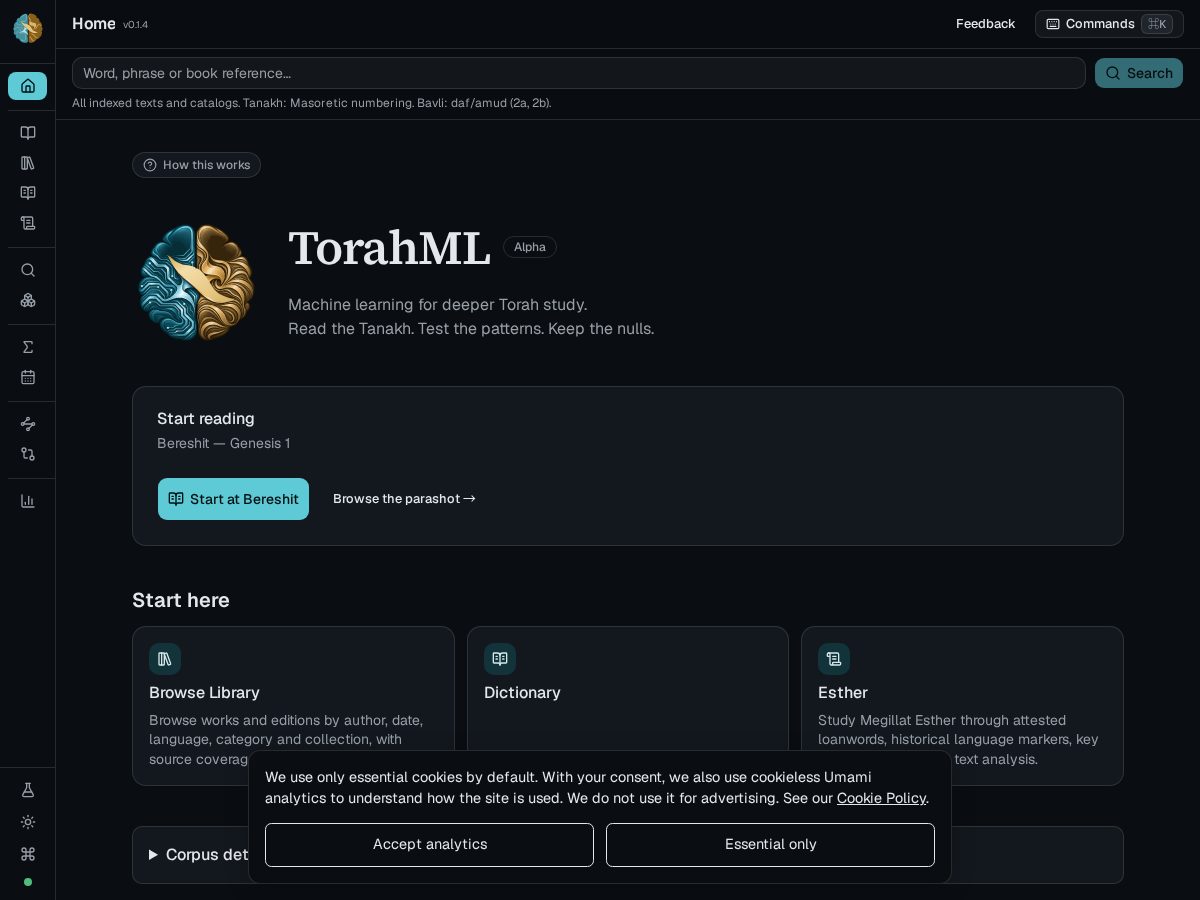
Task: Focus the word or phrase search field
Action: [x=578, y=73]
